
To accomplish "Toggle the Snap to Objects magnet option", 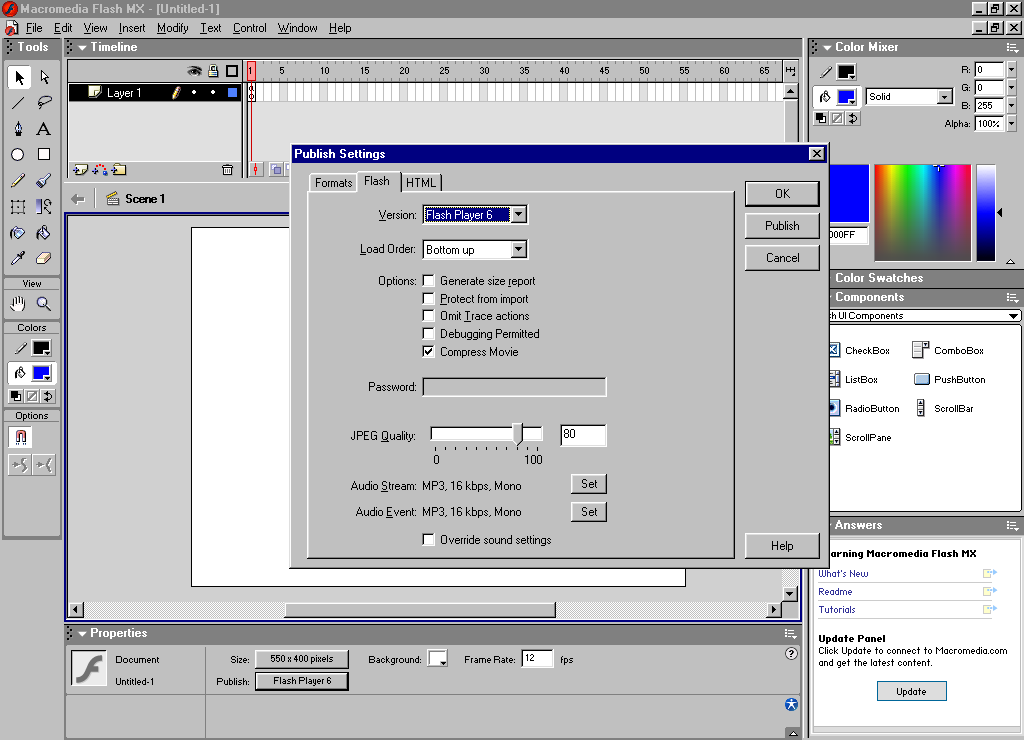I will point(20,438).
